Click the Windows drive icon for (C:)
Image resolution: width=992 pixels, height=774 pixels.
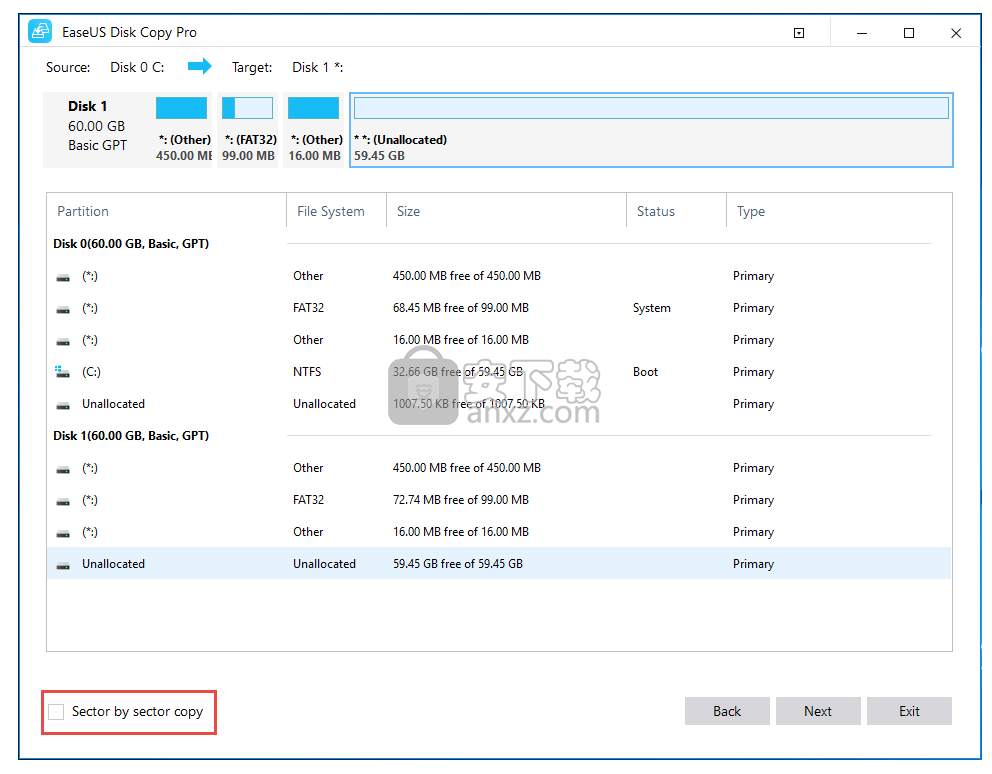click(x=62, y=371)
